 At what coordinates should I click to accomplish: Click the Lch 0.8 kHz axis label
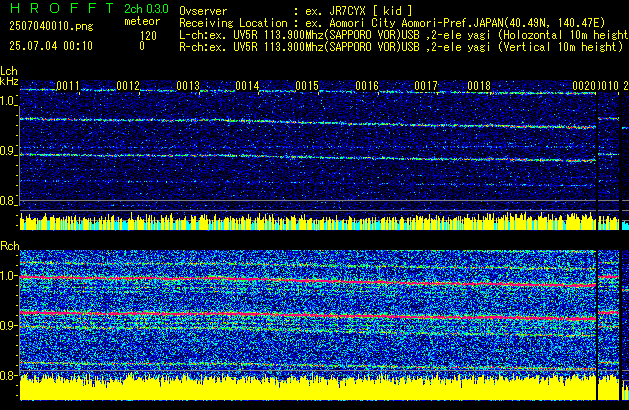(x=8, y=201)
